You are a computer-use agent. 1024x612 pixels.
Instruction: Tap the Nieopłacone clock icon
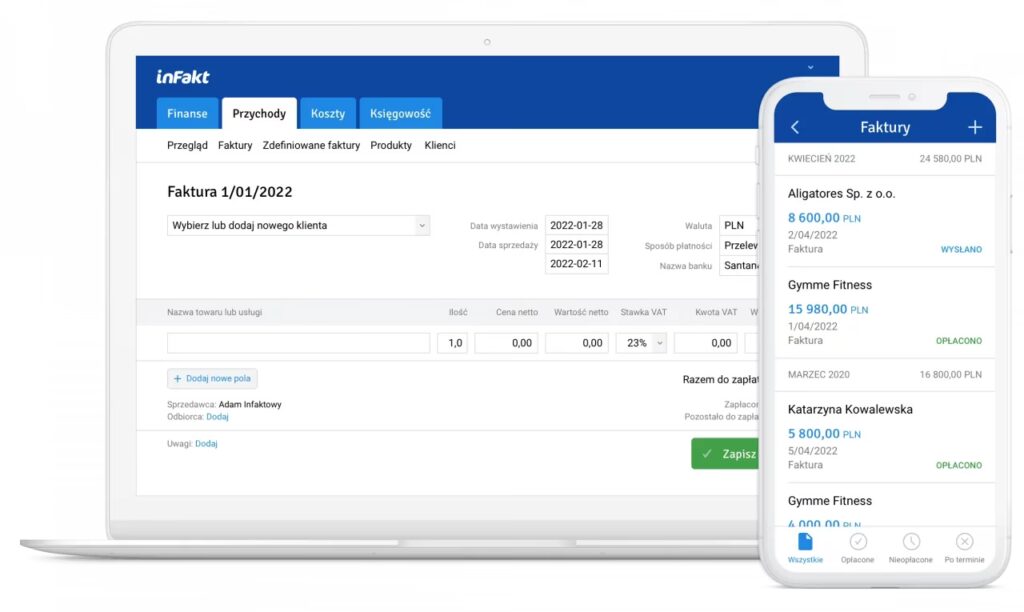(911, 541)
